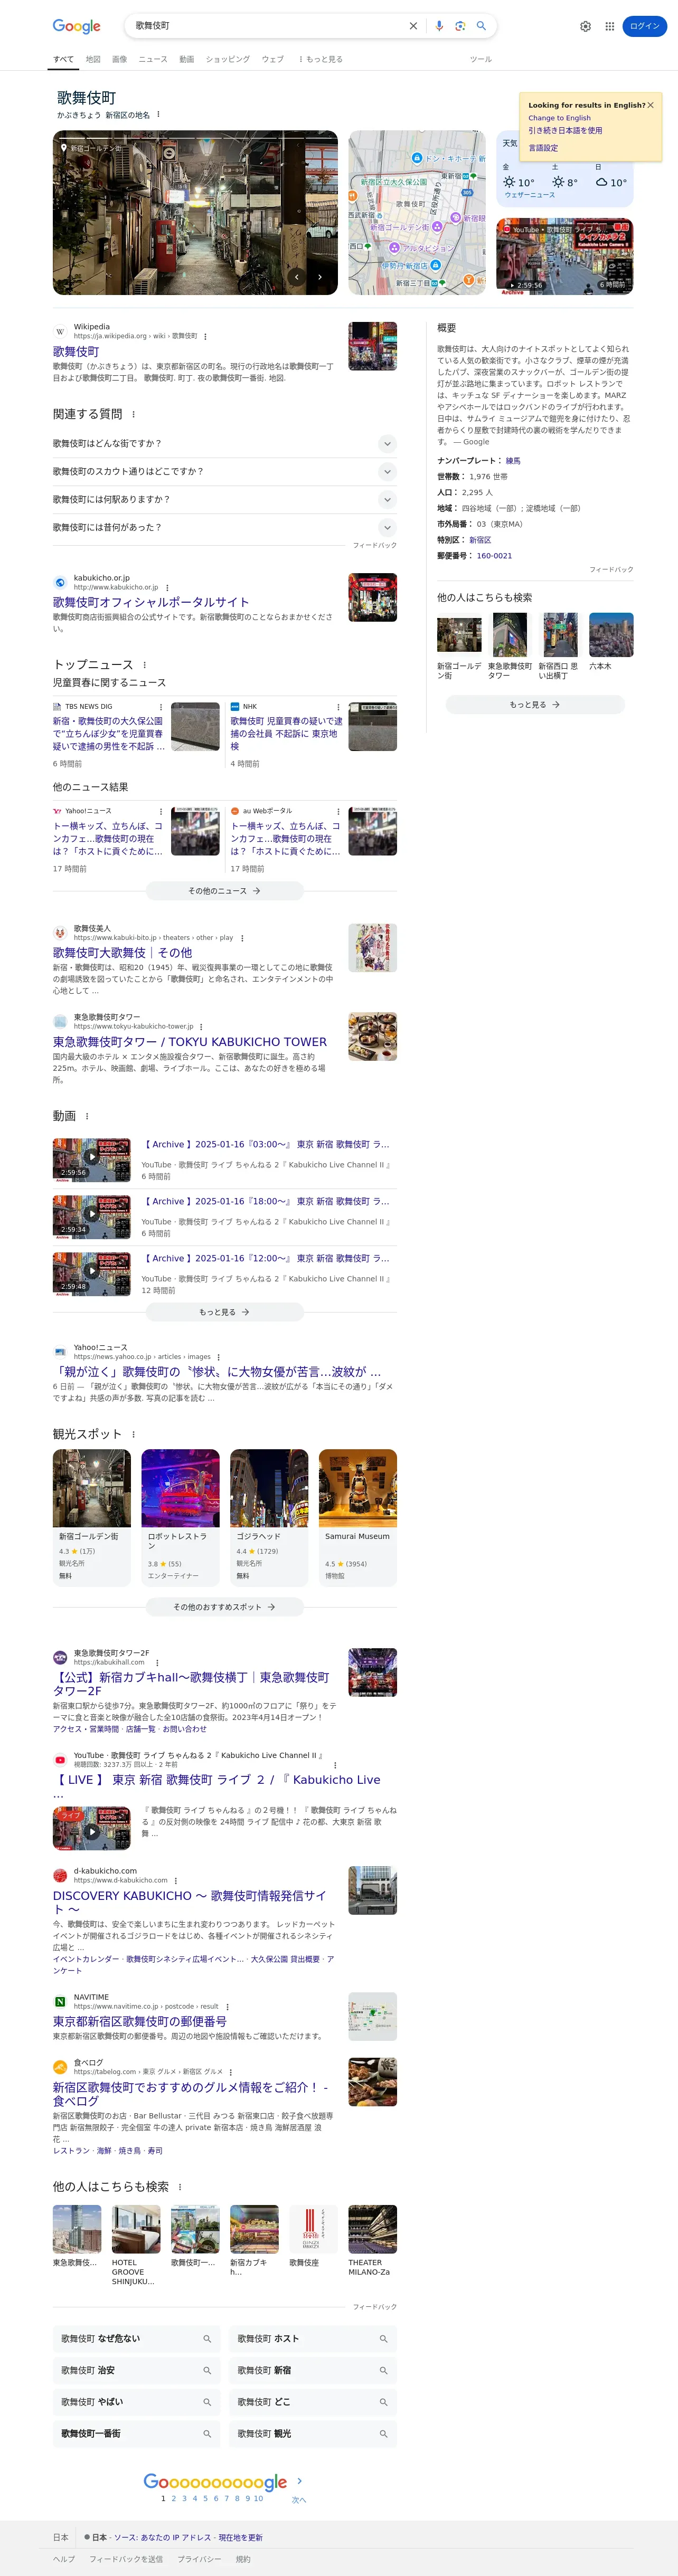Open three-dot menu beside トップニュース
Viewport: 678px width, 2576px height.
(x=144, y=665)
